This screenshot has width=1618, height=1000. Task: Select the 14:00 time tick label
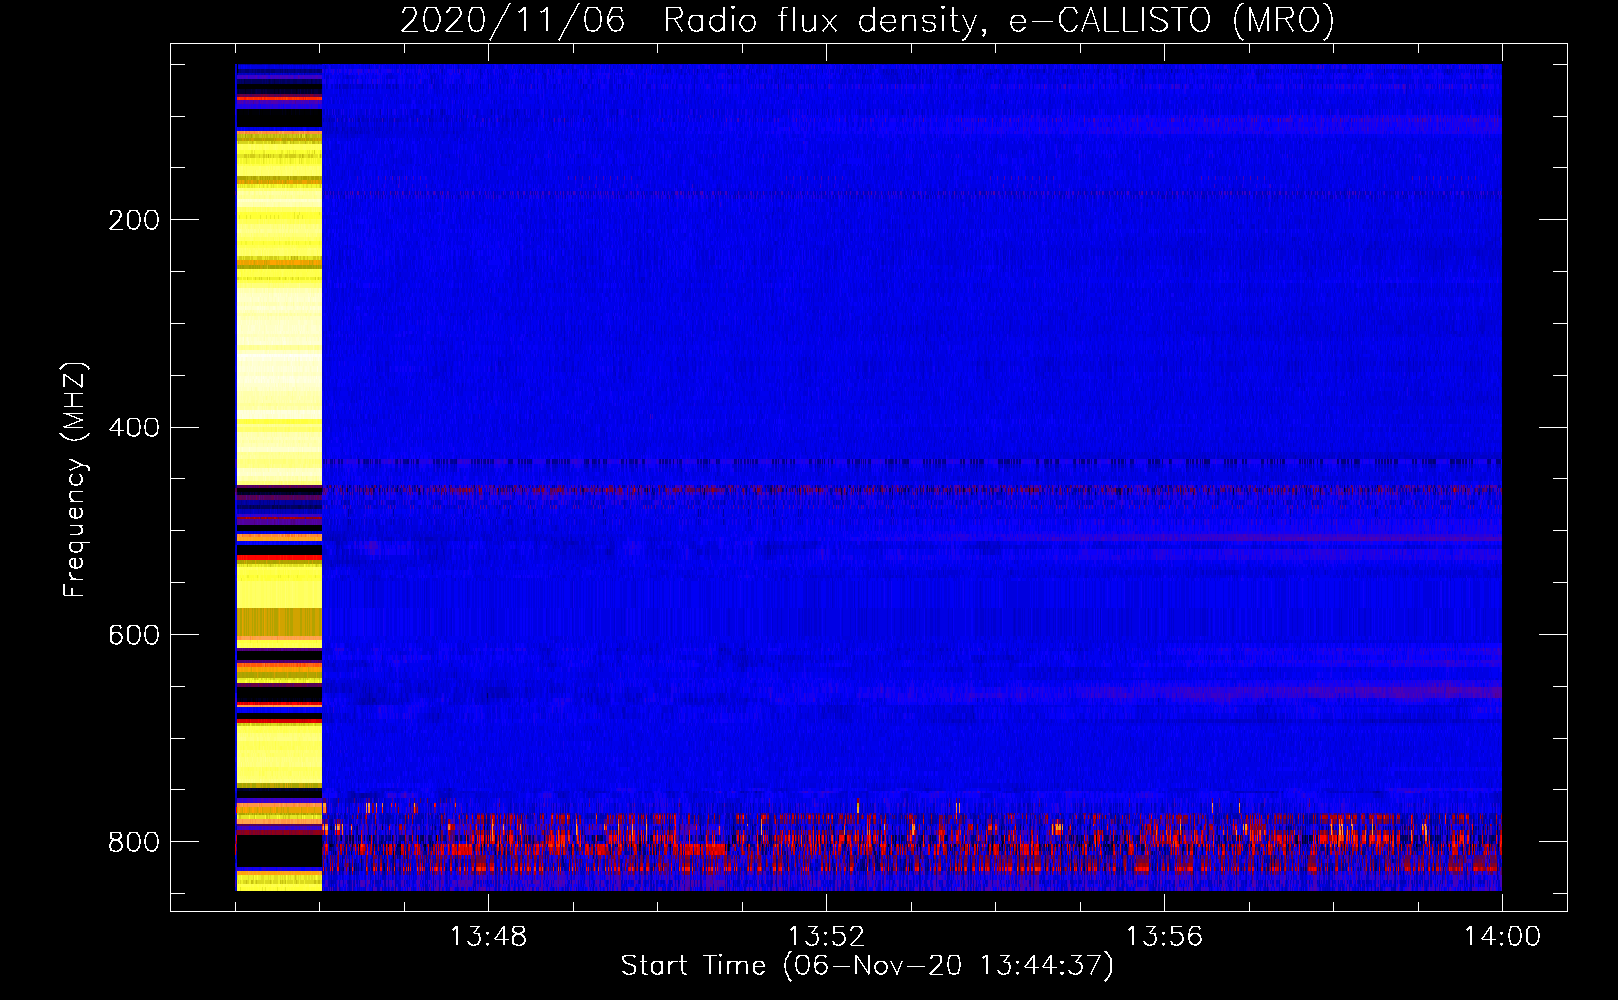1502,937
